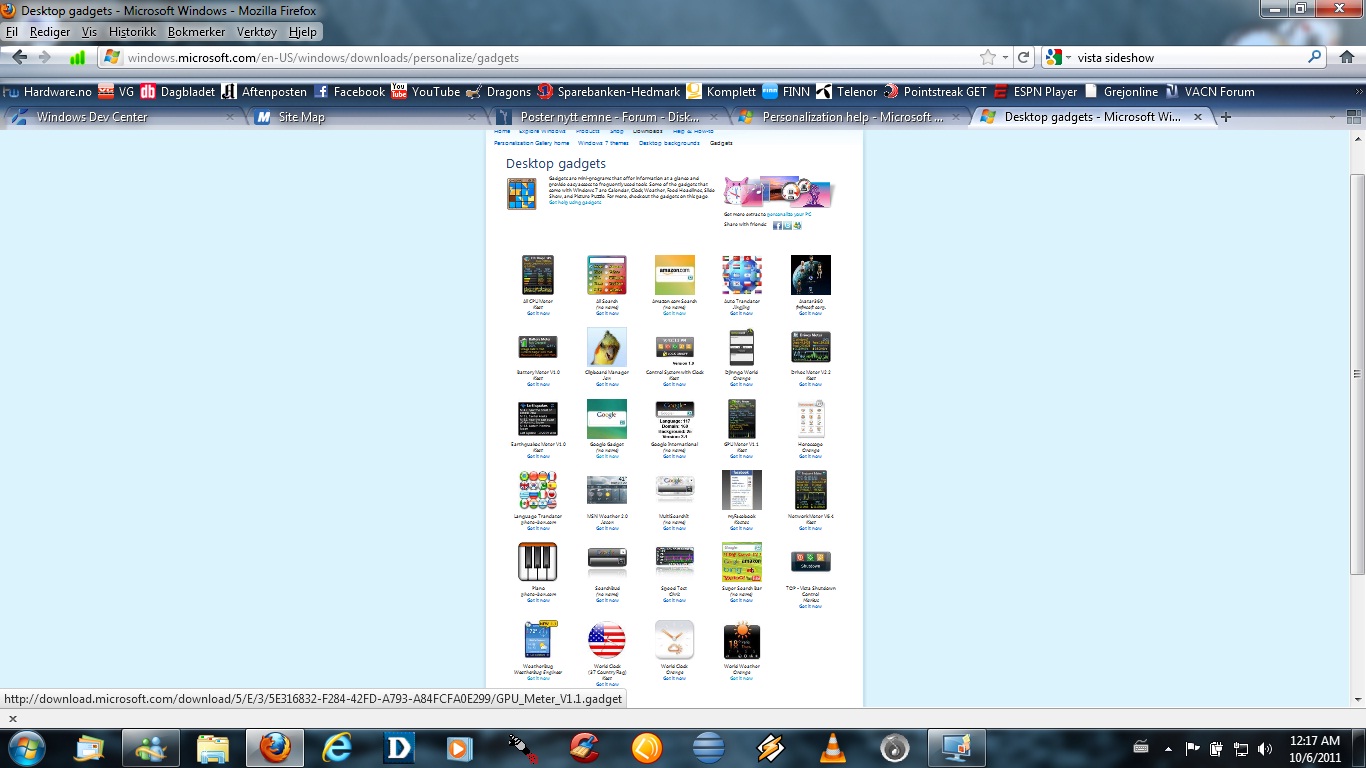This screenshot has width=1366, height=768.
Task: Click the vertical page scrollbar thumb
Action: (x=1357, y=373)
